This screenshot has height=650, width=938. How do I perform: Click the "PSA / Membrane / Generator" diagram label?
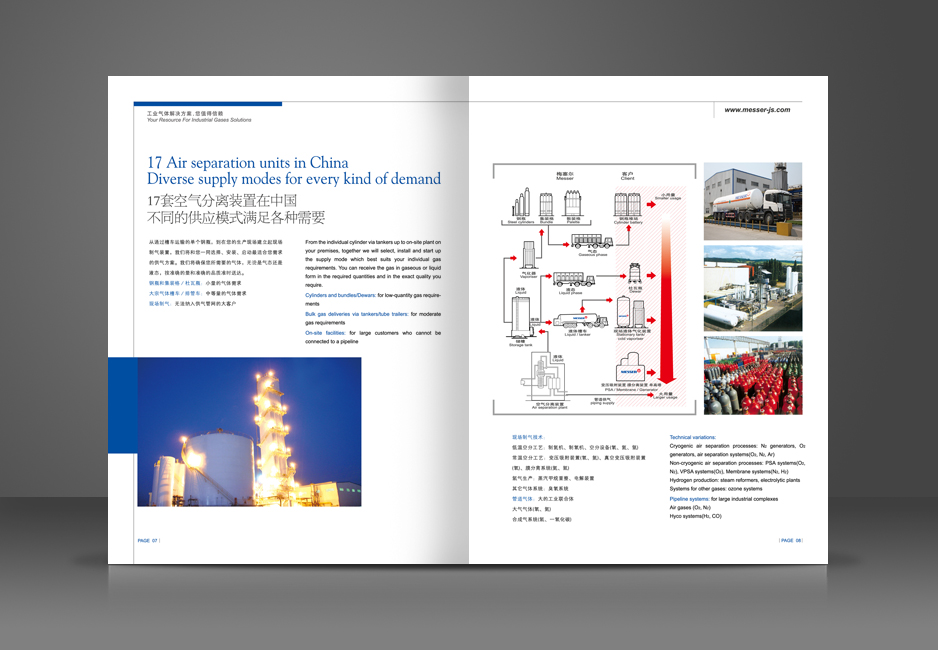pyautogui.click(x=631, y=389)
